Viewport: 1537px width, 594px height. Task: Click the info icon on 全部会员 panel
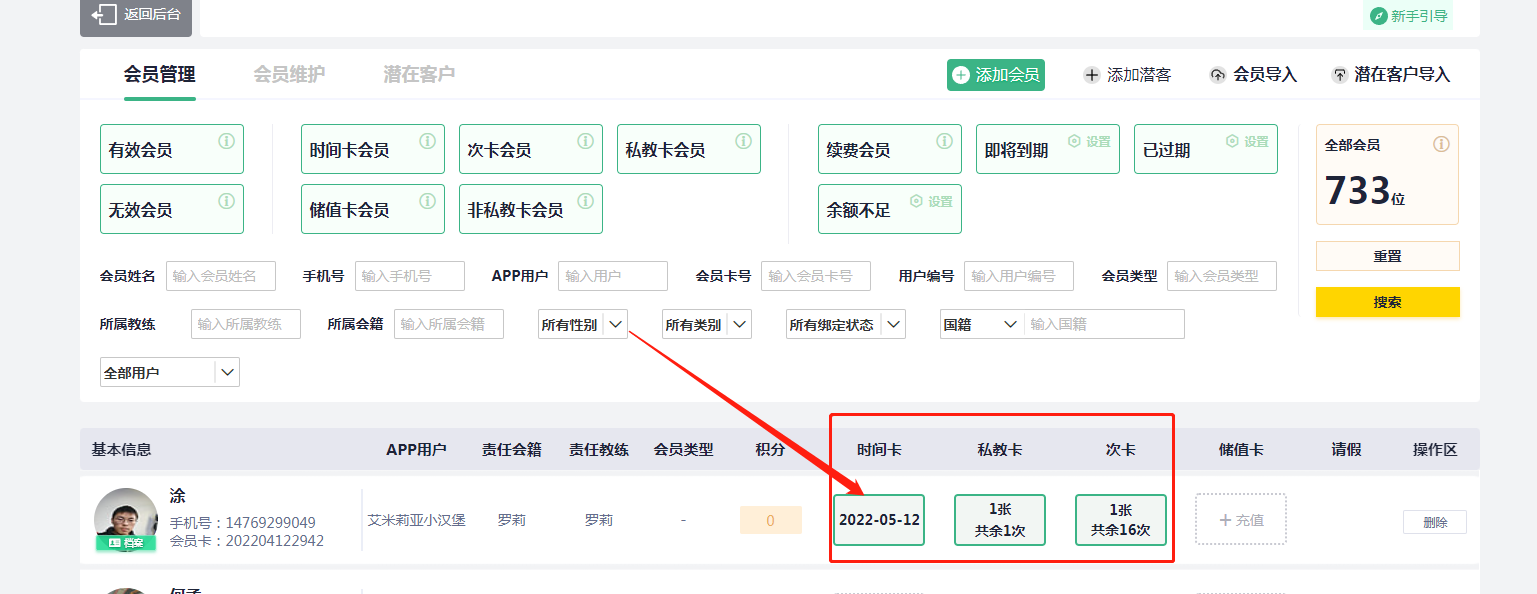(x=1441, y=144)
